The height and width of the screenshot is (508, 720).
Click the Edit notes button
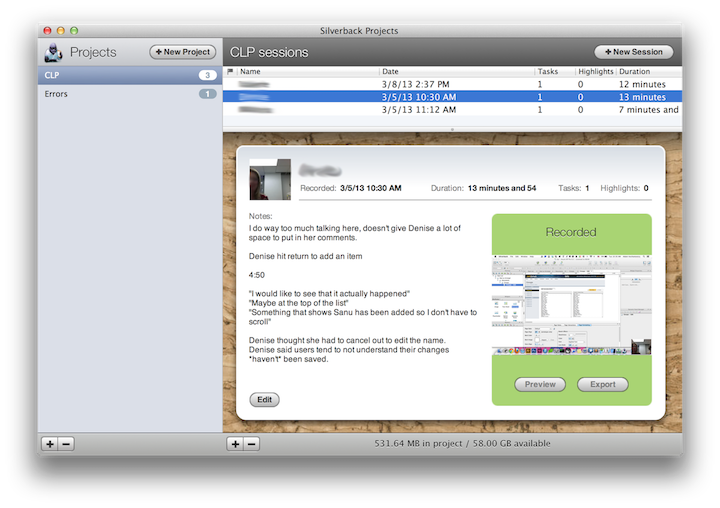(264, 400)
